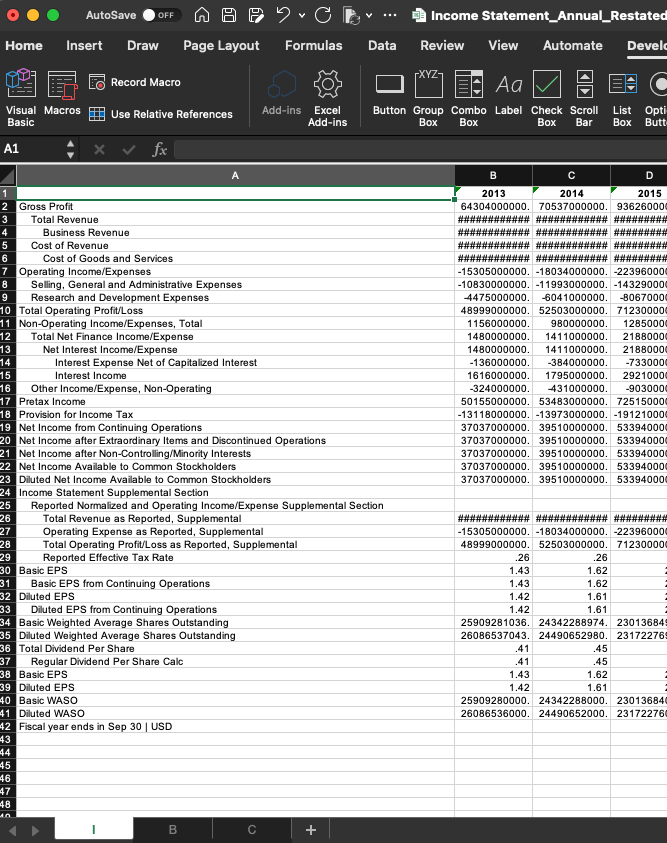Click the 2014 header cell

pyautogui.click(x=571, y=193)
